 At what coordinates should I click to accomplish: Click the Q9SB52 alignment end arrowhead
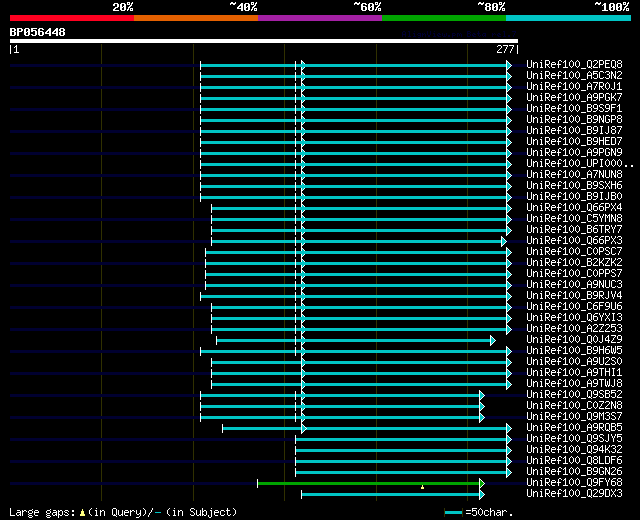[482, 396]
